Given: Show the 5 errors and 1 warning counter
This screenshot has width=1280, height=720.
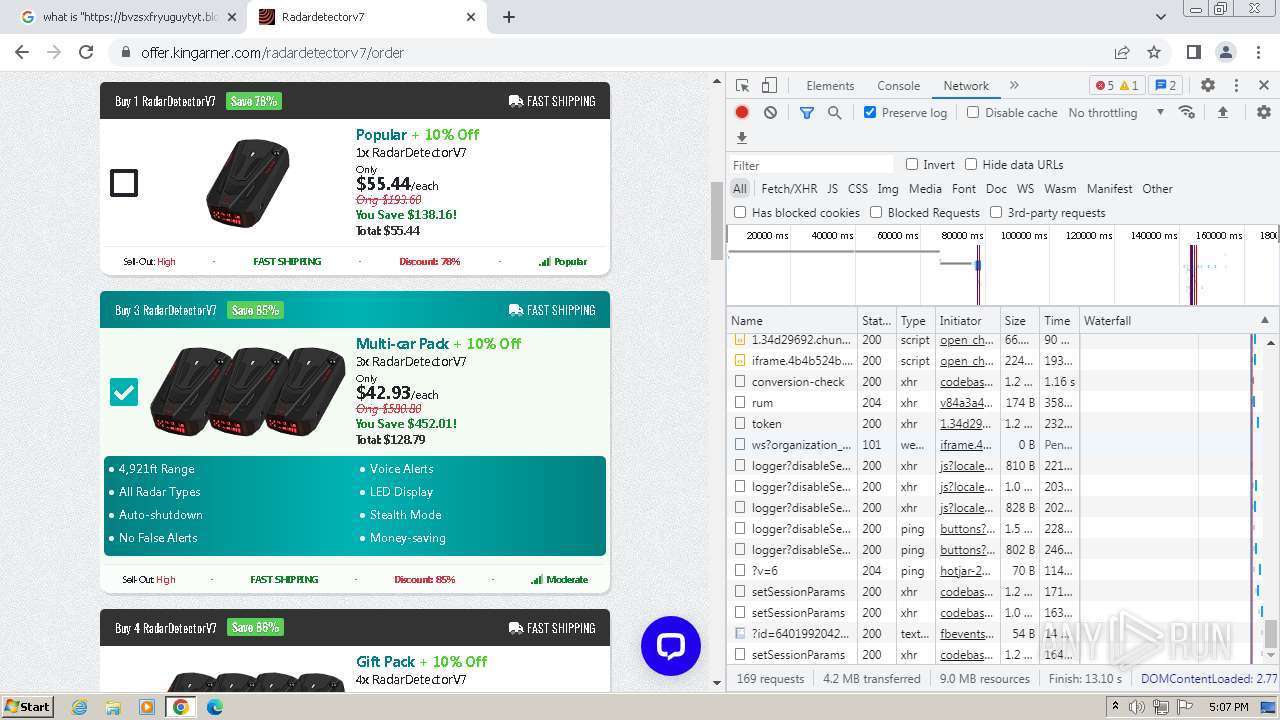Looking at the screenshot, I should (x=1117, y=86).
